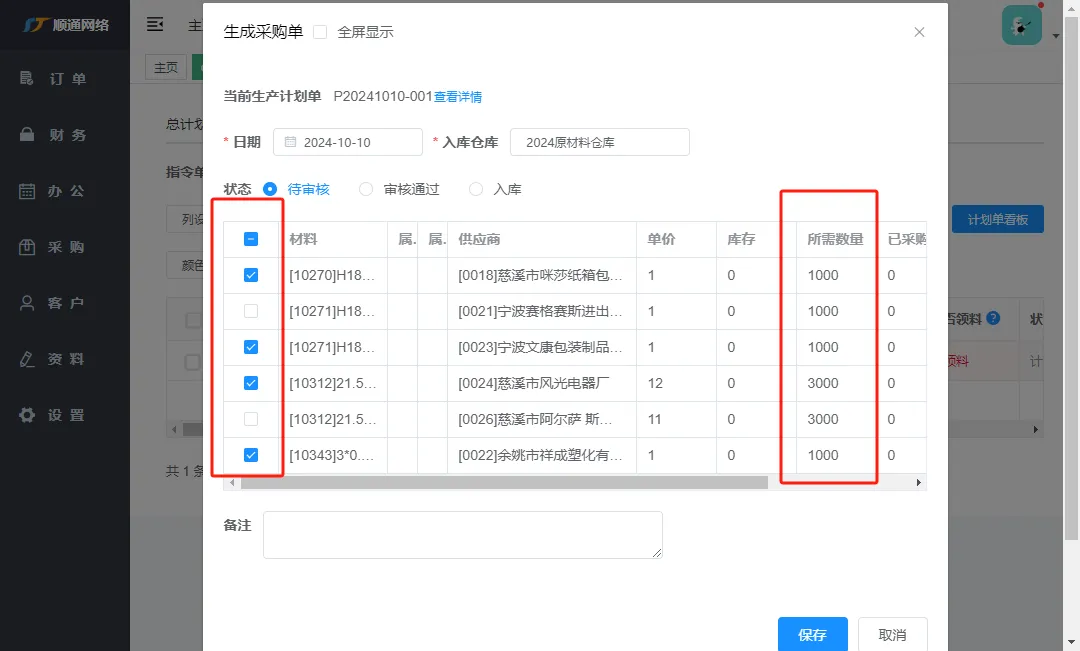1080x651 pixels.
Task: Click the 备注 remarks text area
Action: click(463, 535)
